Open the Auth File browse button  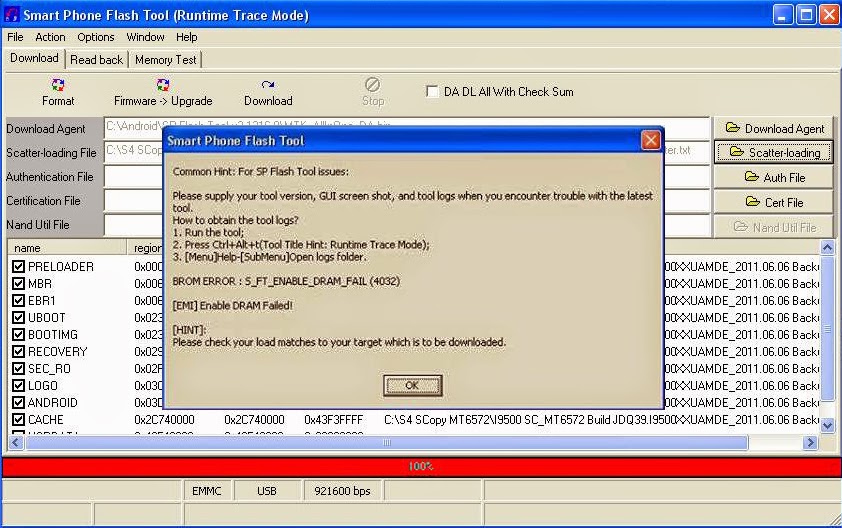tap(774, 177)
